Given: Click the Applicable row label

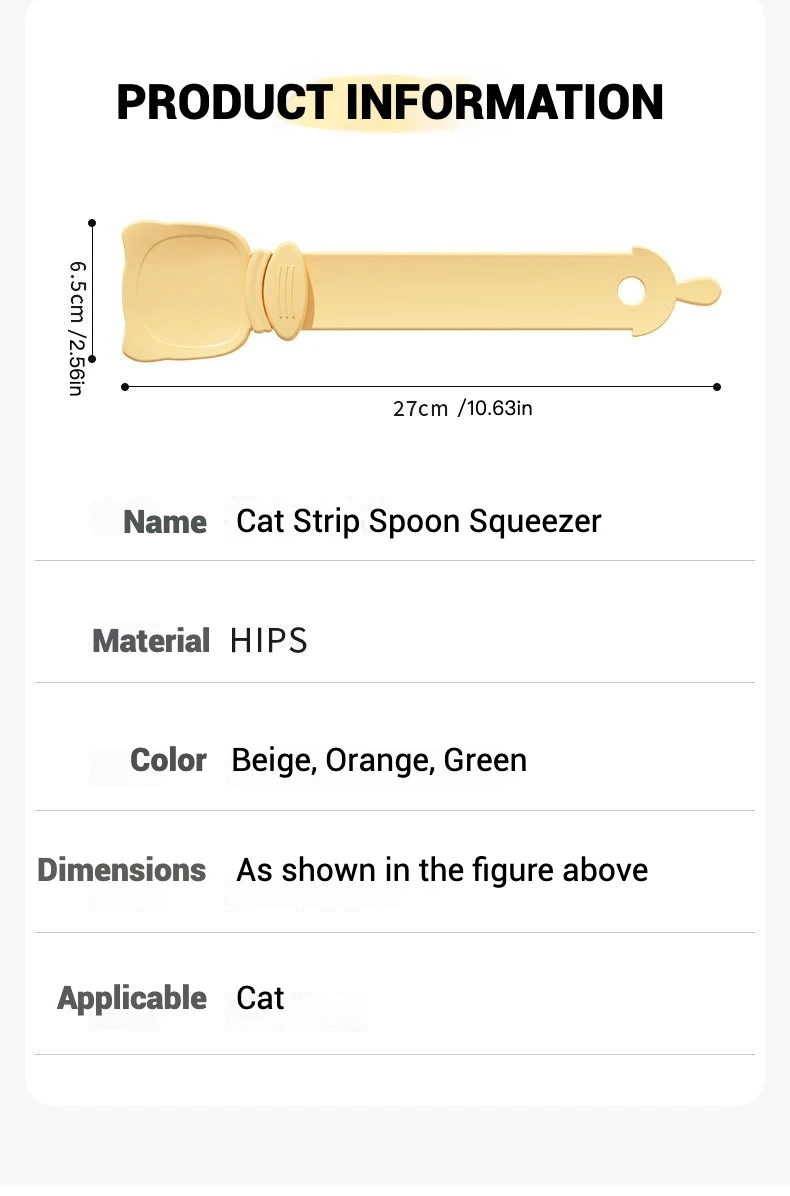Looking at the screenshot, I should (x=132, y=998).
